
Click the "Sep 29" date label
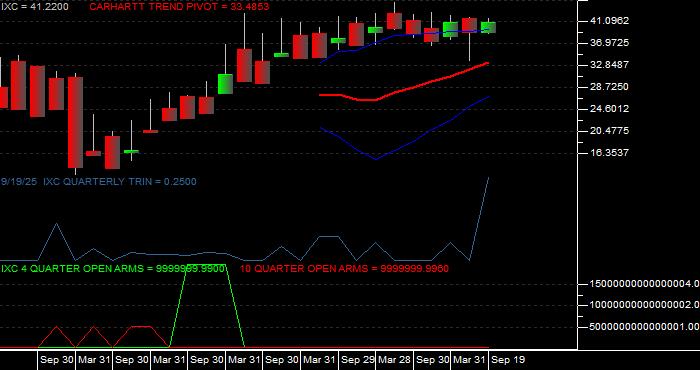(x=358, y=360)
